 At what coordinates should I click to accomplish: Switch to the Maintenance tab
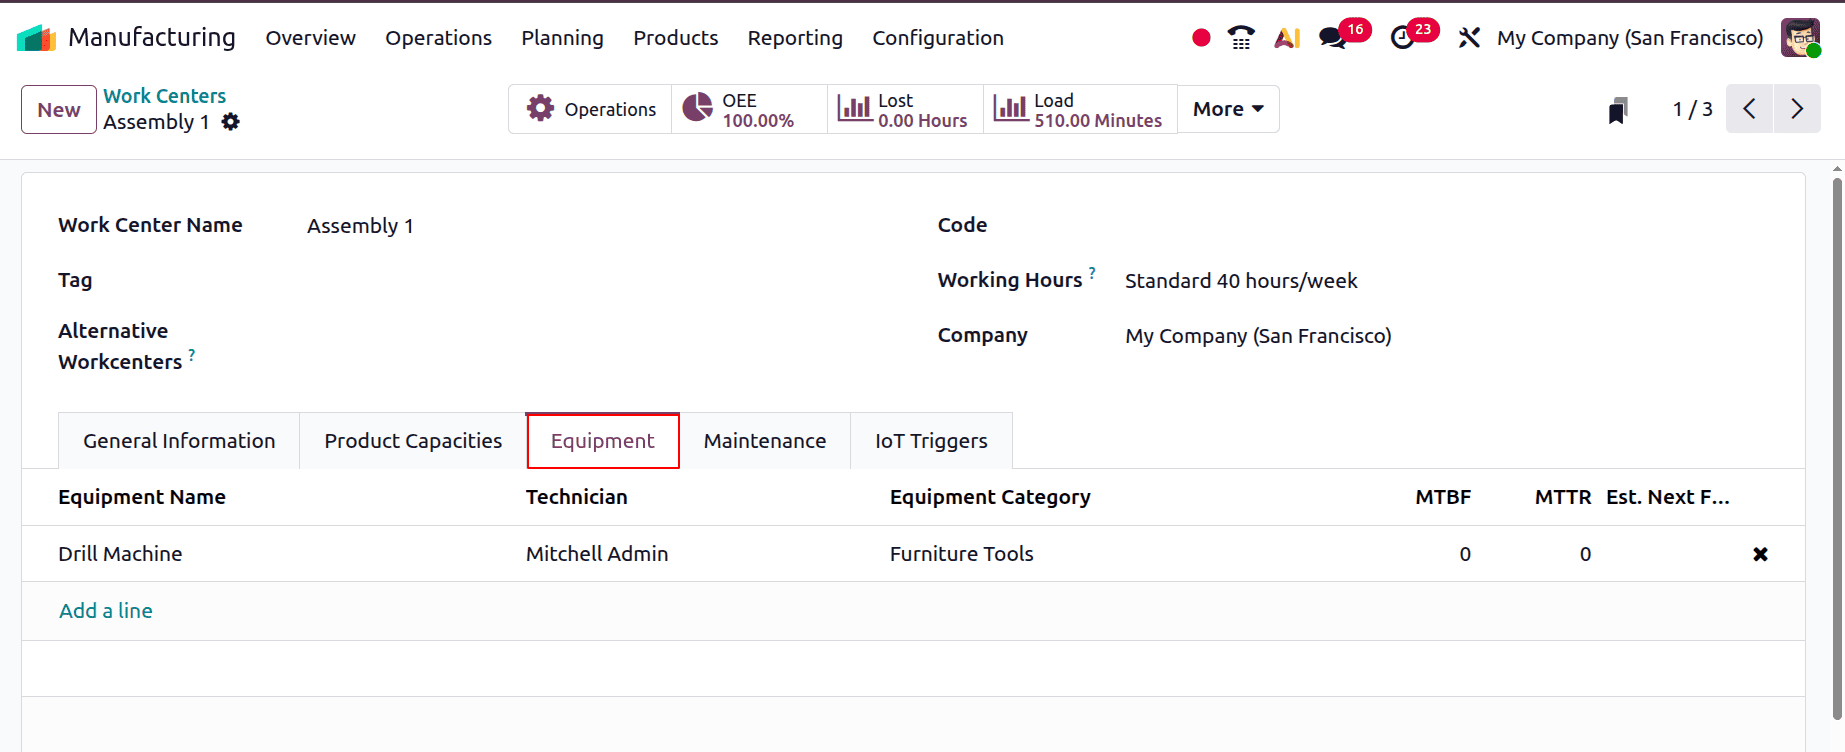click(765, 441)
